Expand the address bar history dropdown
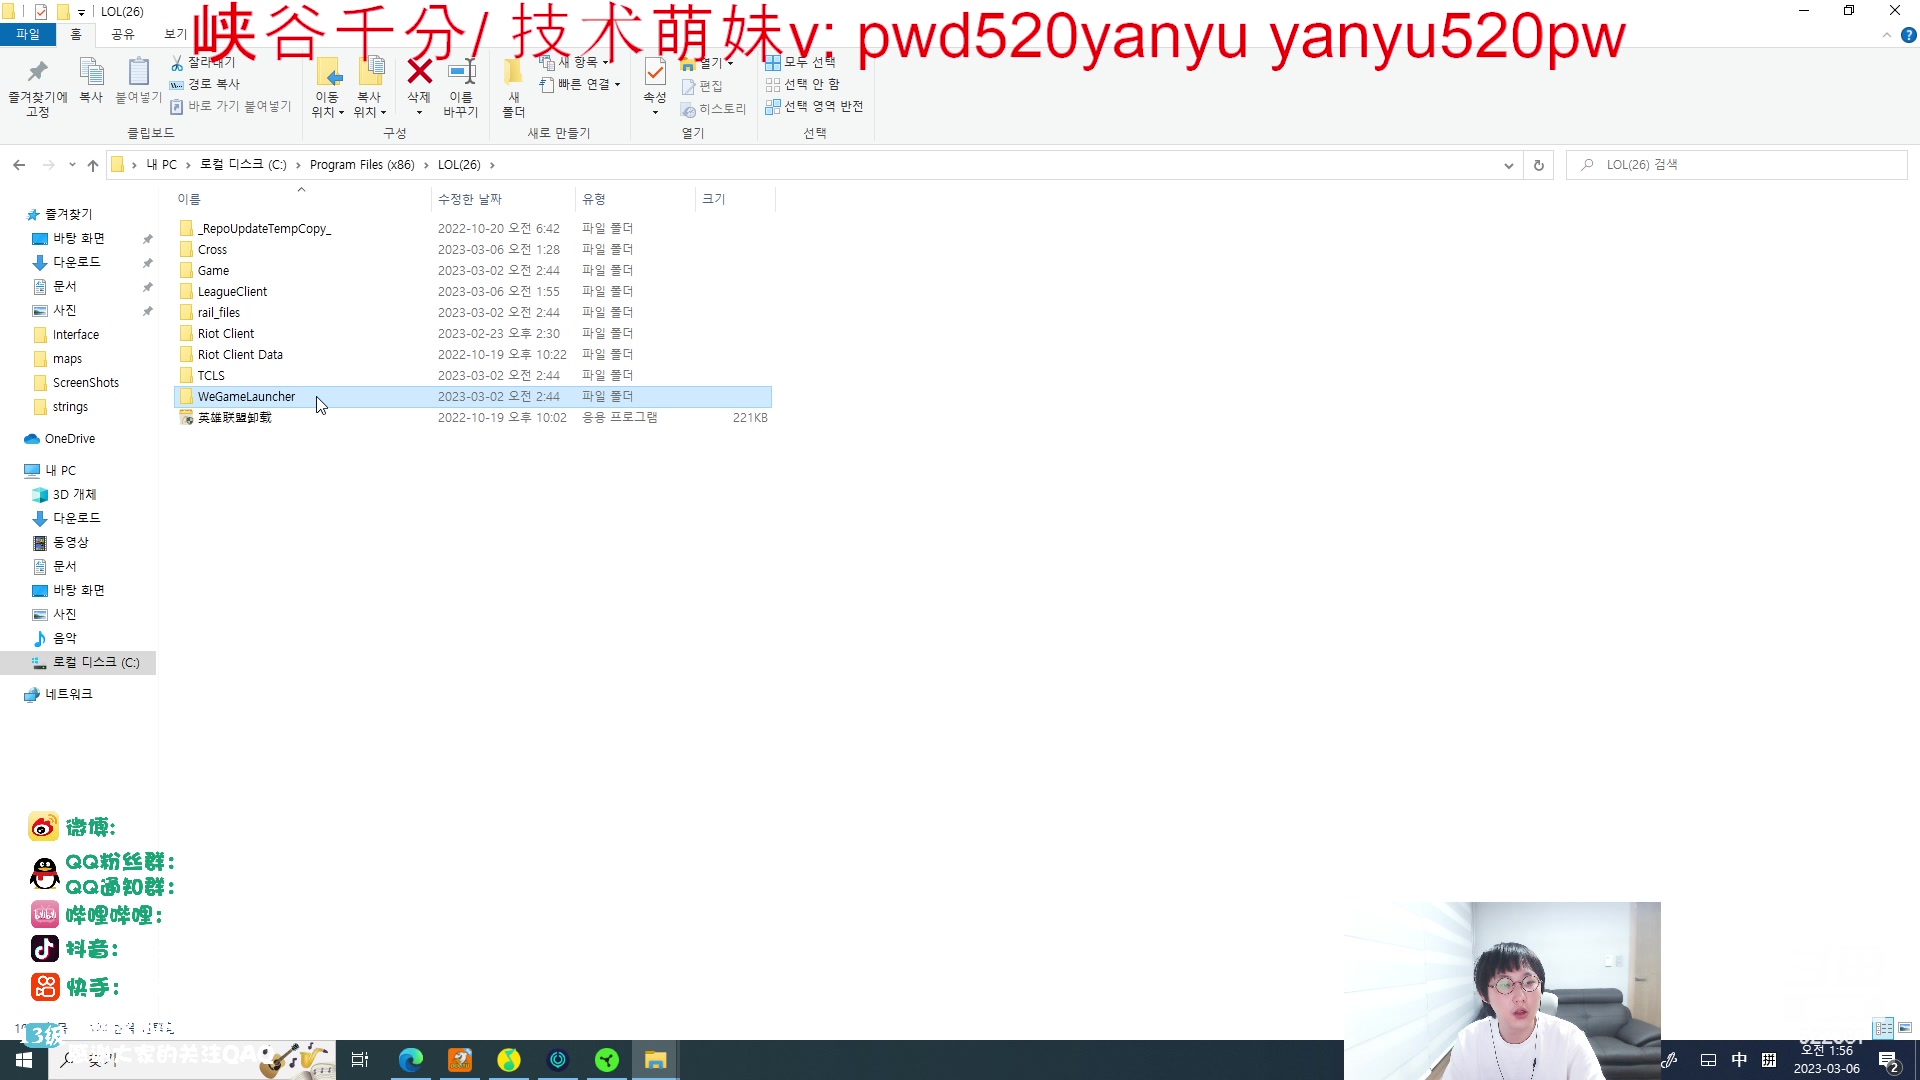 [1508, 165]
